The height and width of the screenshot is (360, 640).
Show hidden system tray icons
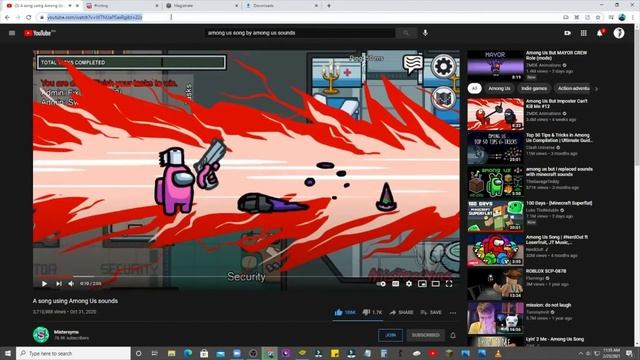[580, 353]
